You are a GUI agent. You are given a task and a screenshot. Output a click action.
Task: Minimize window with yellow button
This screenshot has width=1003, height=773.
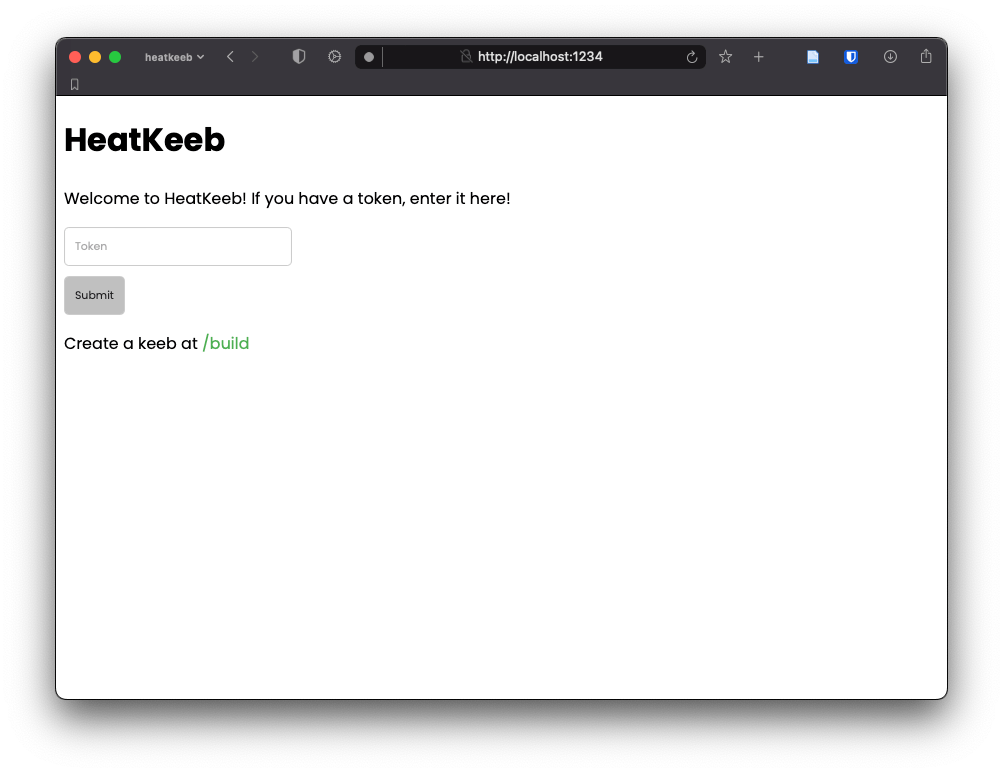pyautogui.click(x=95, y=57)
